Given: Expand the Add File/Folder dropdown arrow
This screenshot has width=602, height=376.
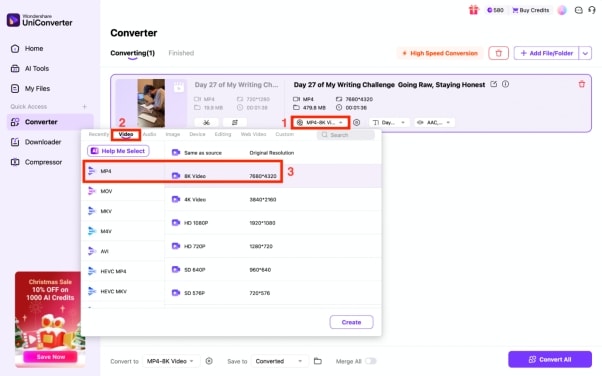Looking at the screenshot, I should pos(585,53).
